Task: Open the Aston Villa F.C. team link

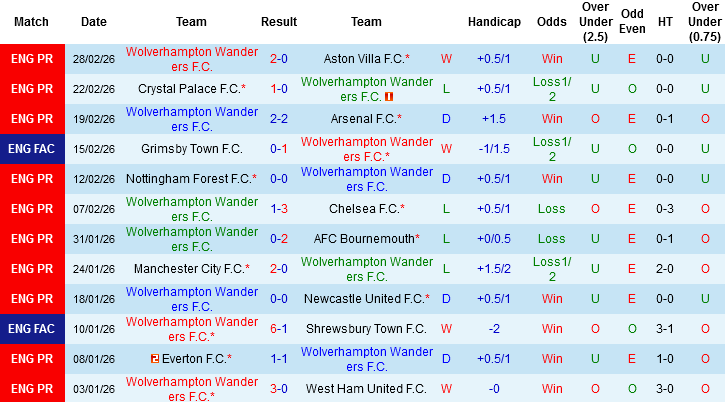Action: click(x=366, y=59)
